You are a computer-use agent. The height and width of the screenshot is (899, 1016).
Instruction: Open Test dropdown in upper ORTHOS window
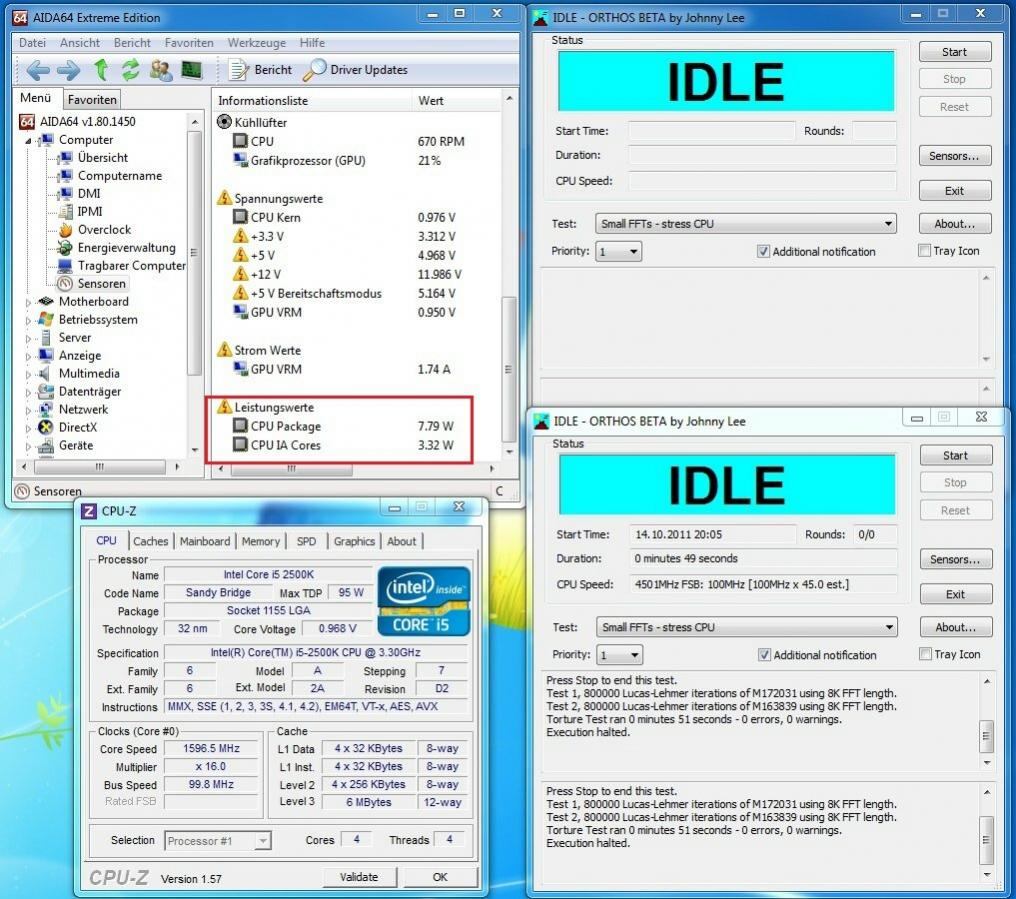[x=746, y=224]
